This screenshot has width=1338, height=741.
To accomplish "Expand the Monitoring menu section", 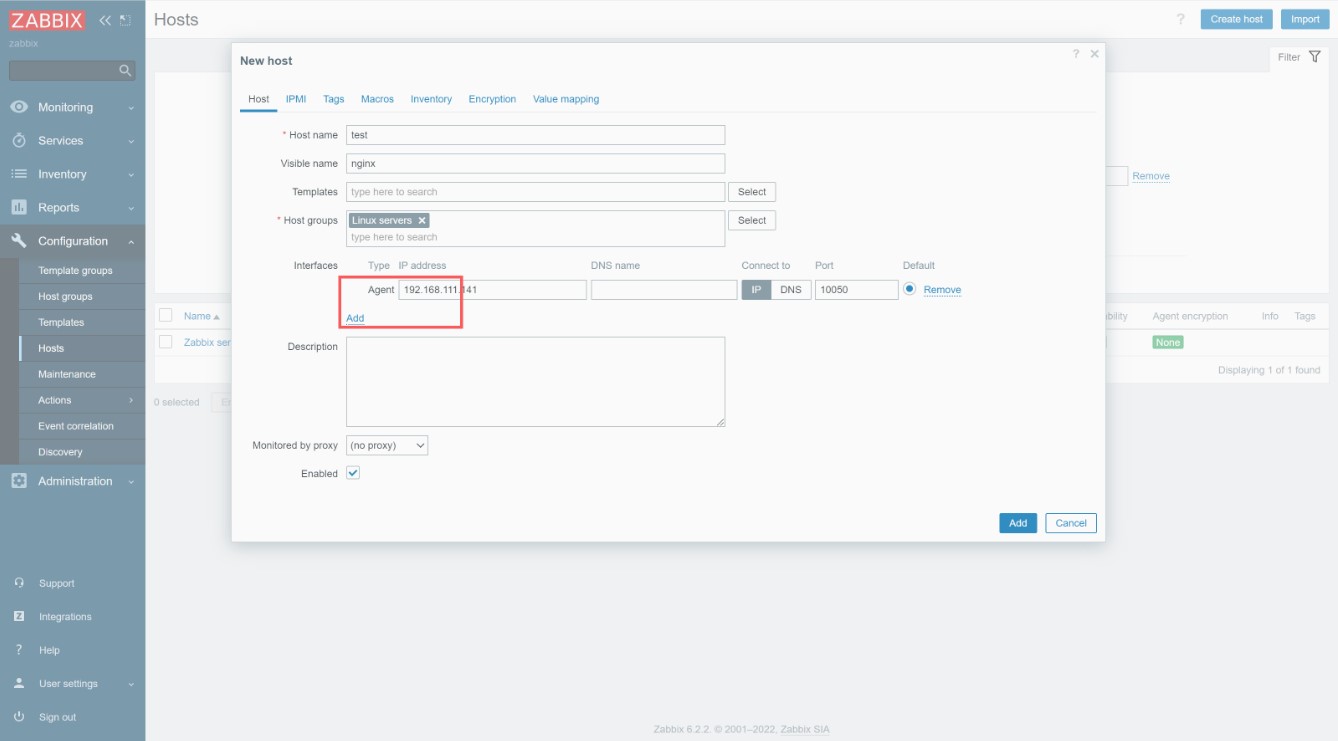I will tap(131, 108).
